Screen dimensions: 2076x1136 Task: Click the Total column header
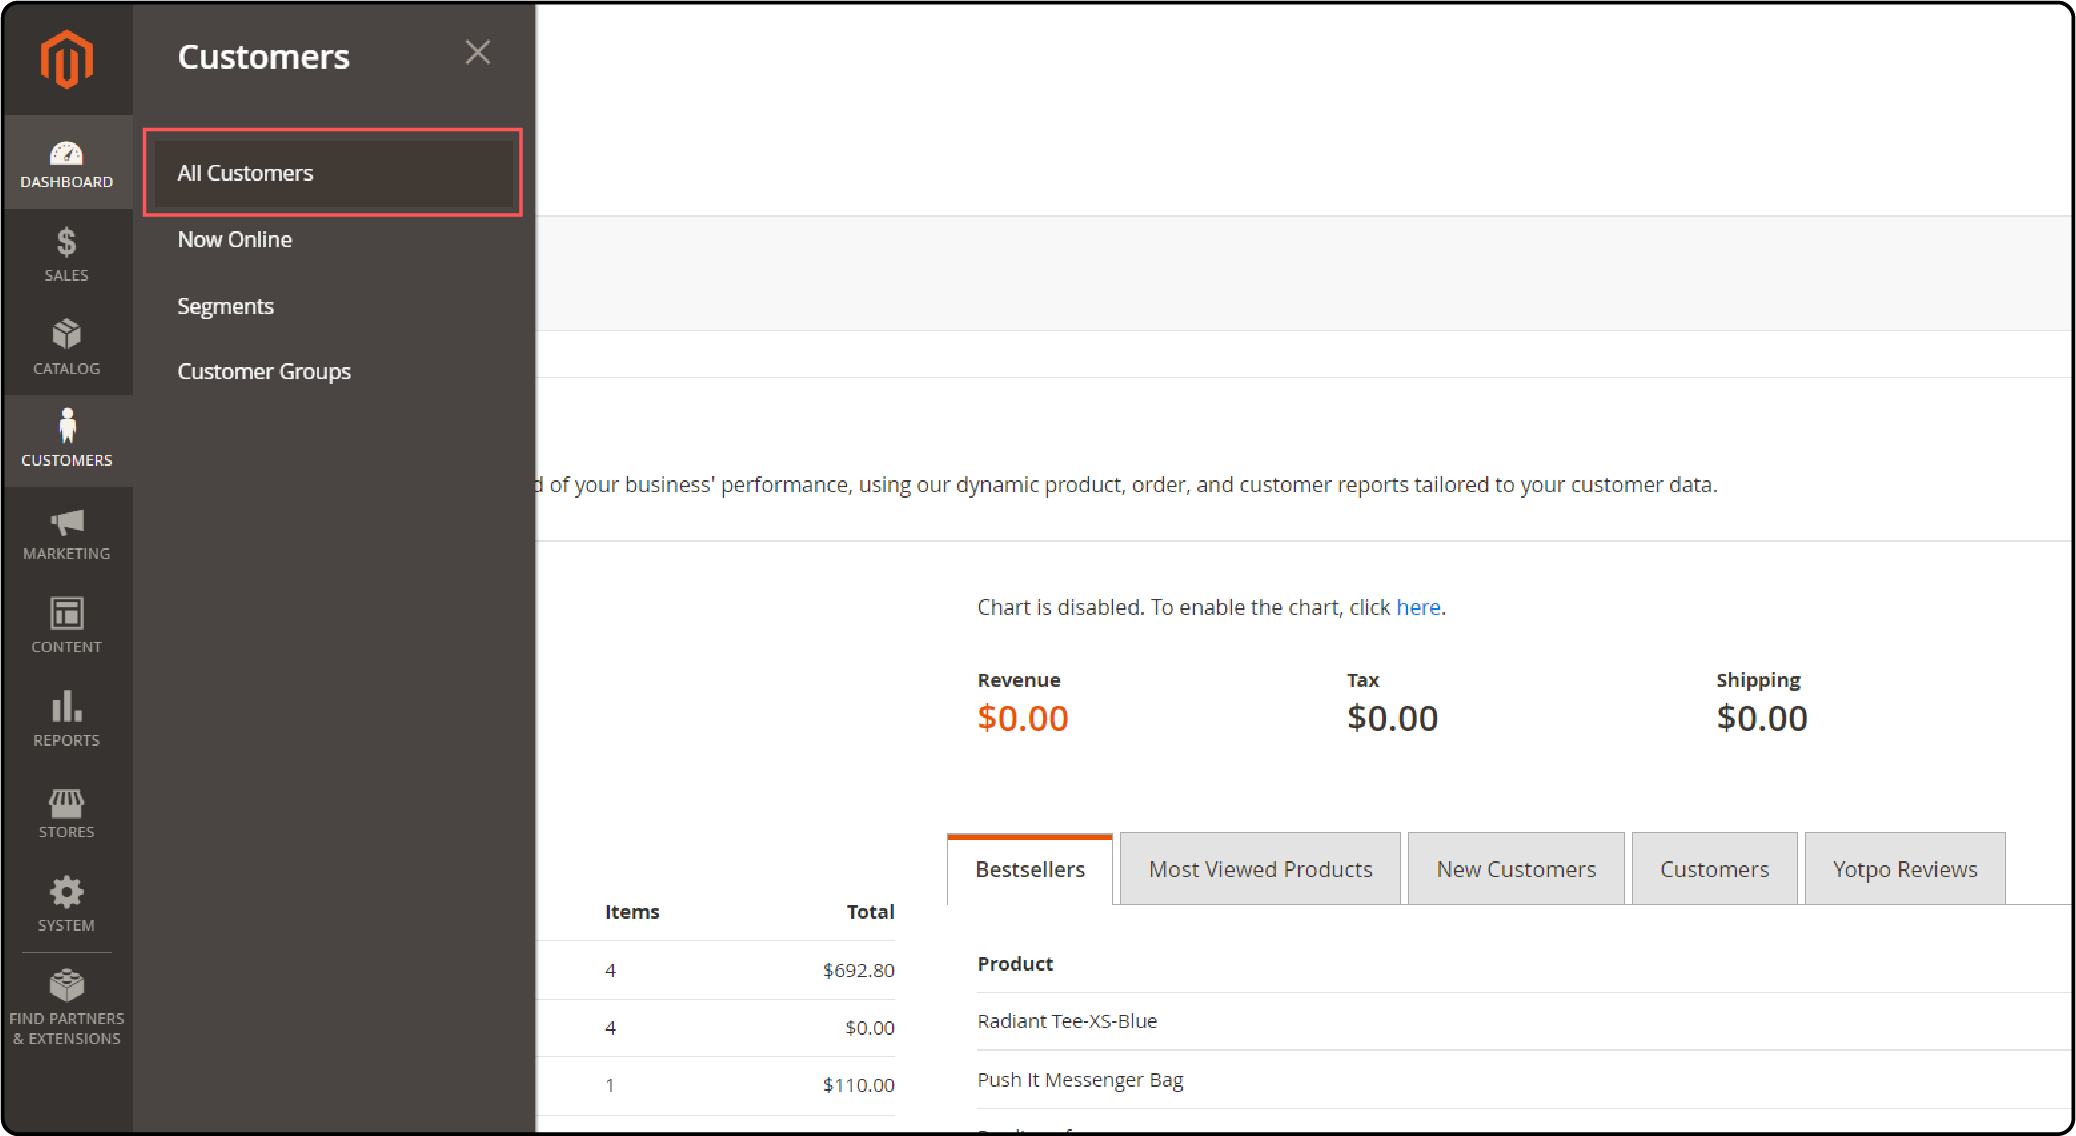(870, 912)
